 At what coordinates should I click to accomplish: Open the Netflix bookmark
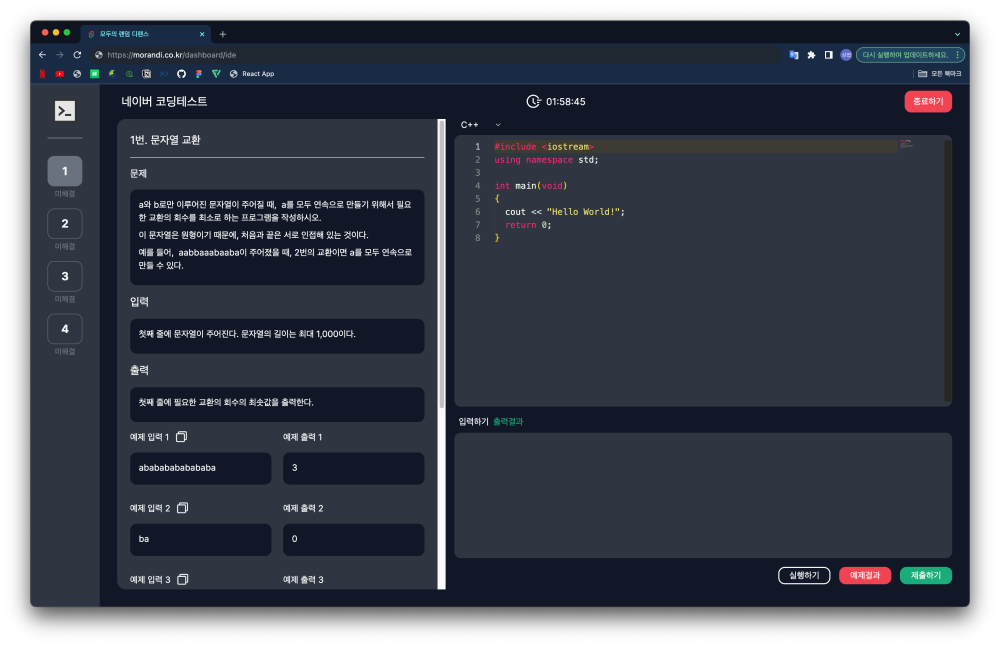coord(42,74)
